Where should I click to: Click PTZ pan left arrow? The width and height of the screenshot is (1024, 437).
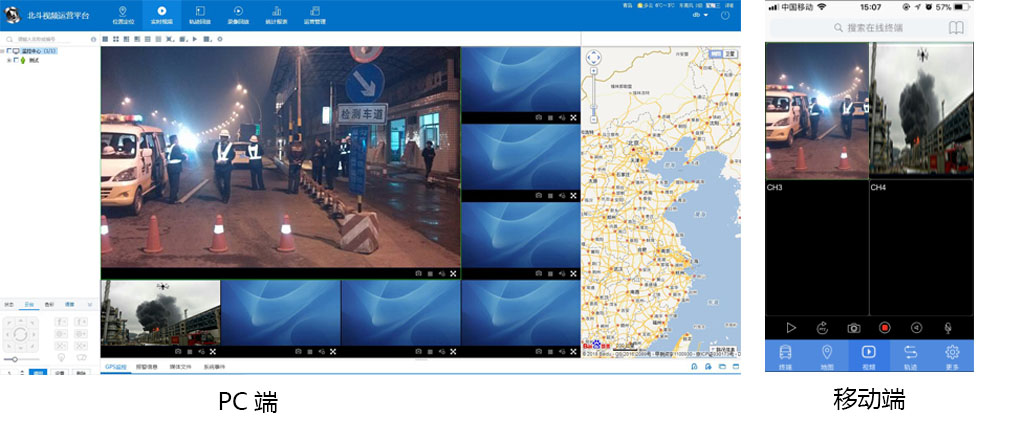[7, 334]
